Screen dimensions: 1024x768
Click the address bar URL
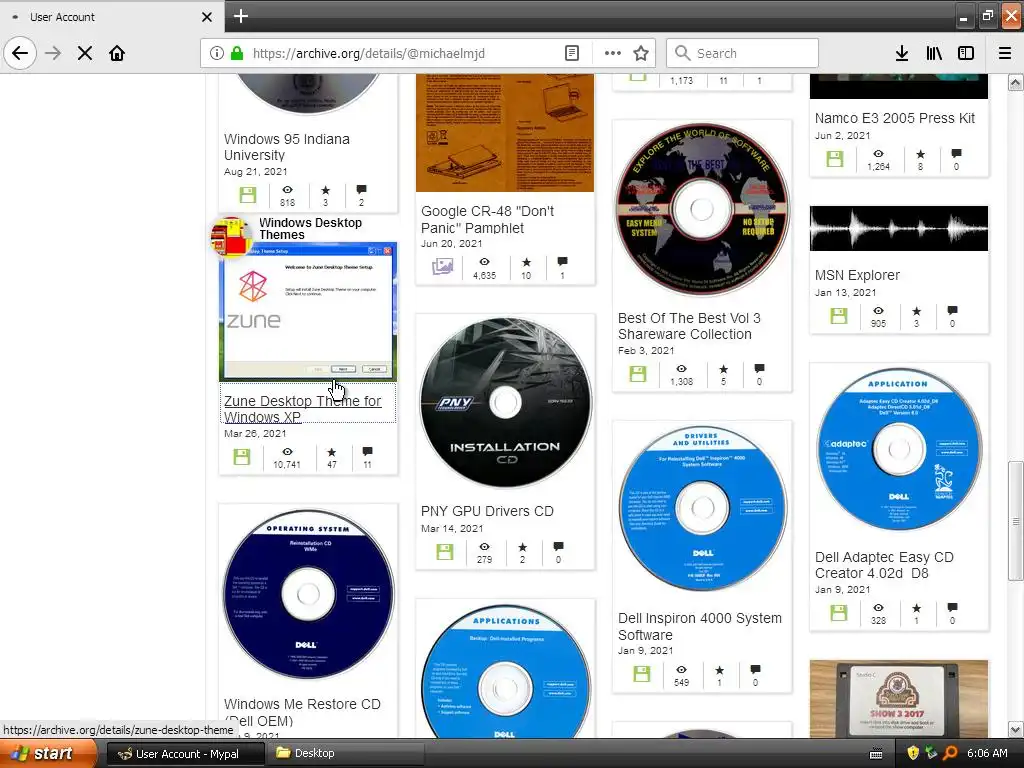pos(368,53)
